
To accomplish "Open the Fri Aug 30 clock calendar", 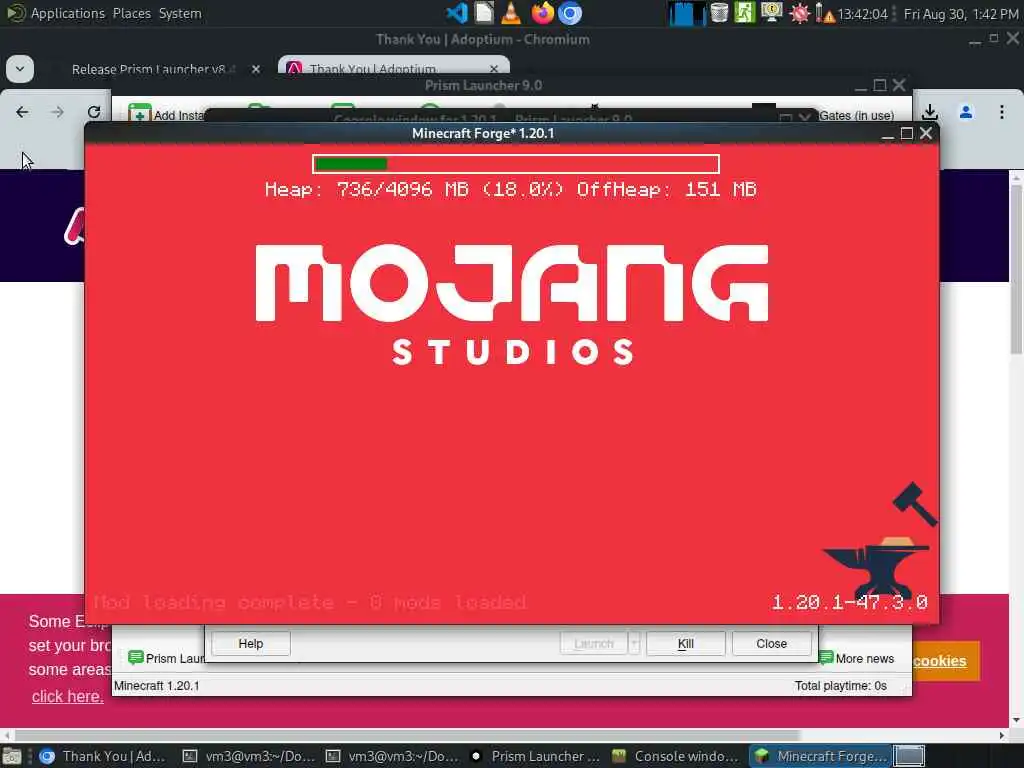I will [960, 14].
